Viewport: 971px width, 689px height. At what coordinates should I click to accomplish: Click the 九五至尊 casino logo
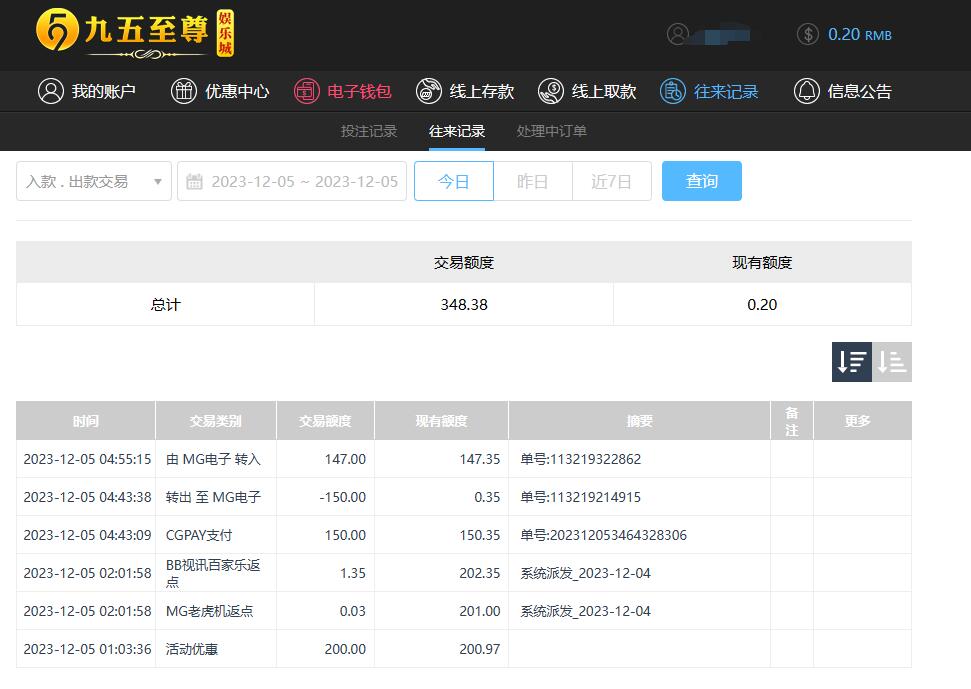(134, 33)
